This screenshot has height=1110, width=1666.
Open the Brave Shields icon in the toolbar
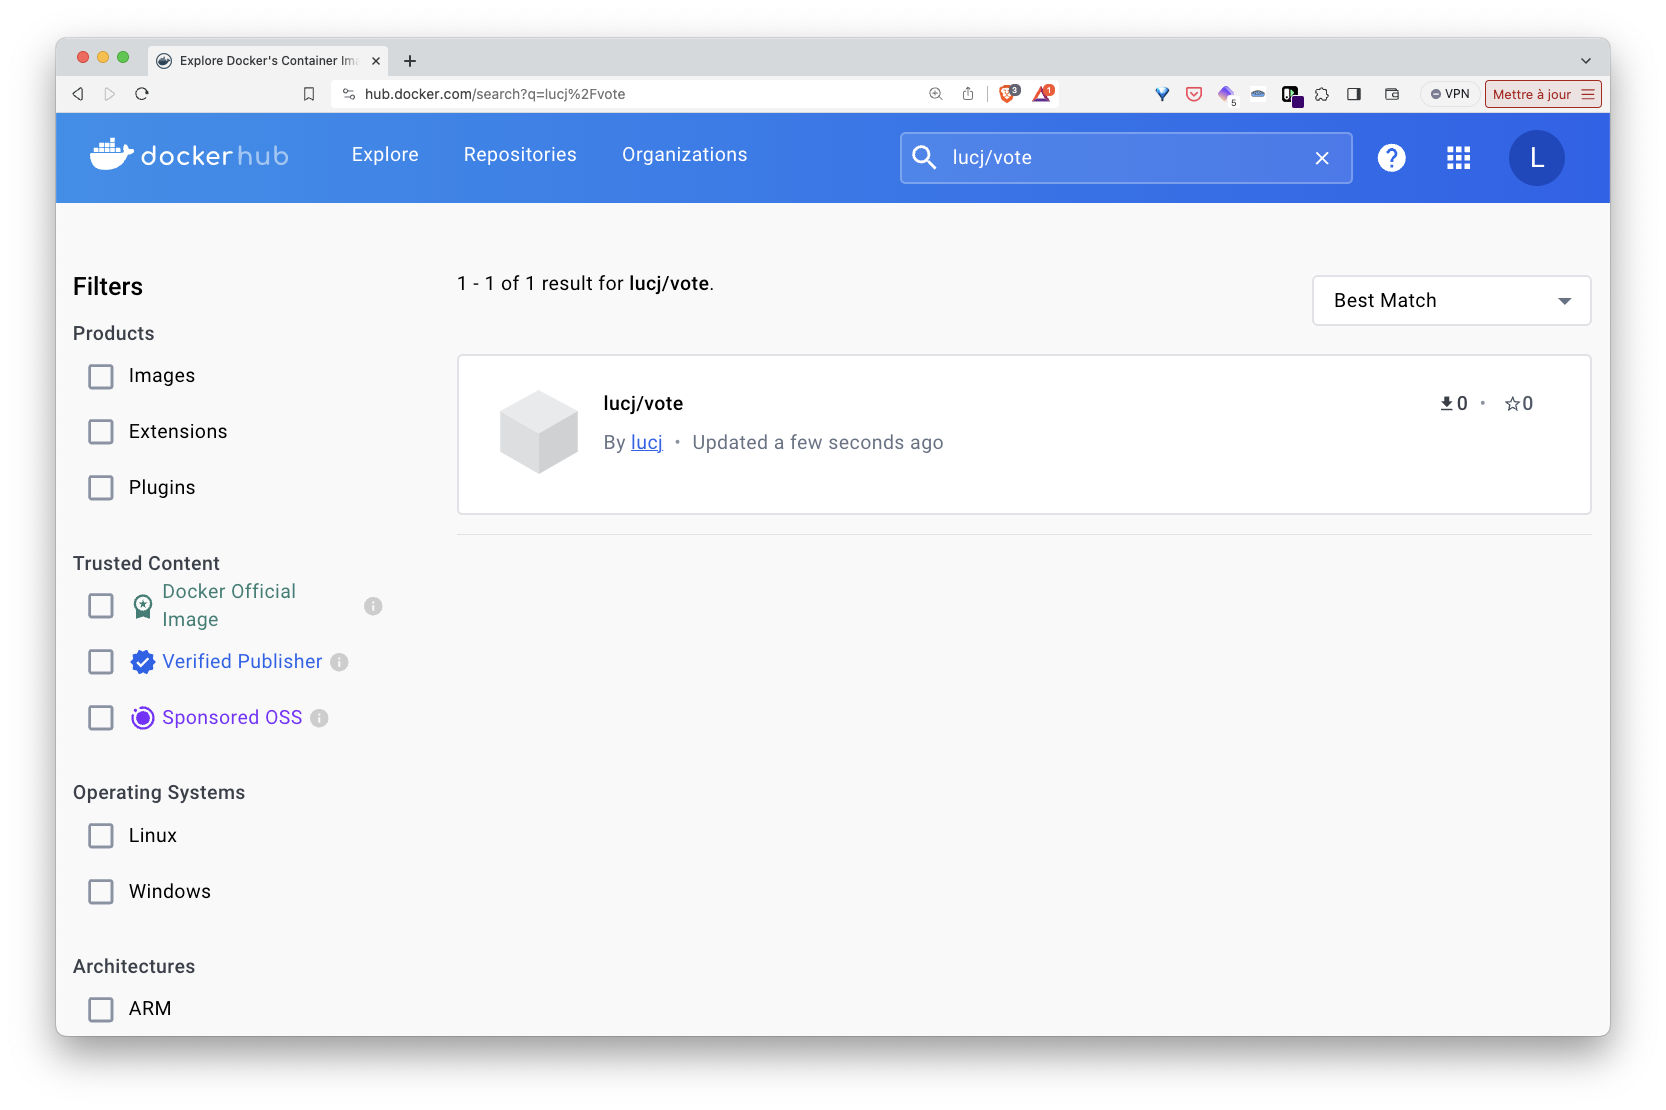[x=1007, y=93]
